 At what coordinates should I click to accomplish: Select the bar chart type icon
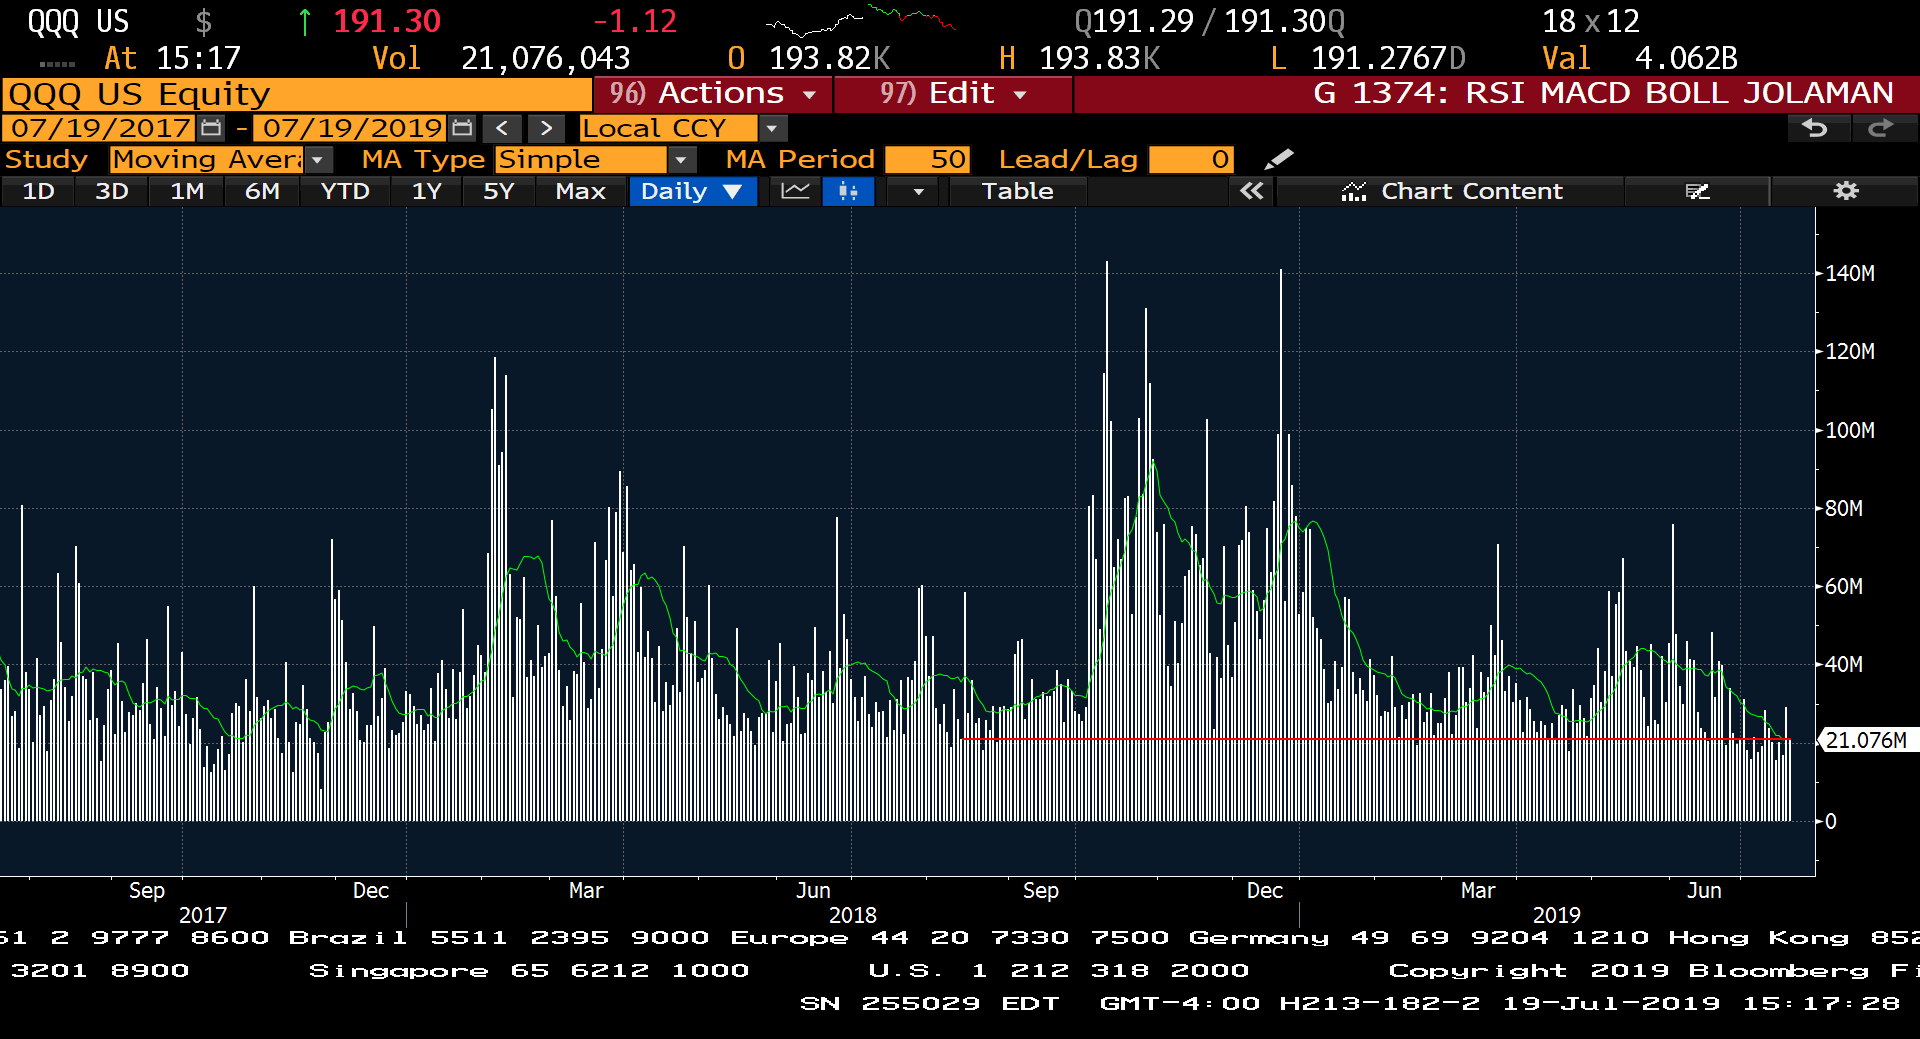848,191
